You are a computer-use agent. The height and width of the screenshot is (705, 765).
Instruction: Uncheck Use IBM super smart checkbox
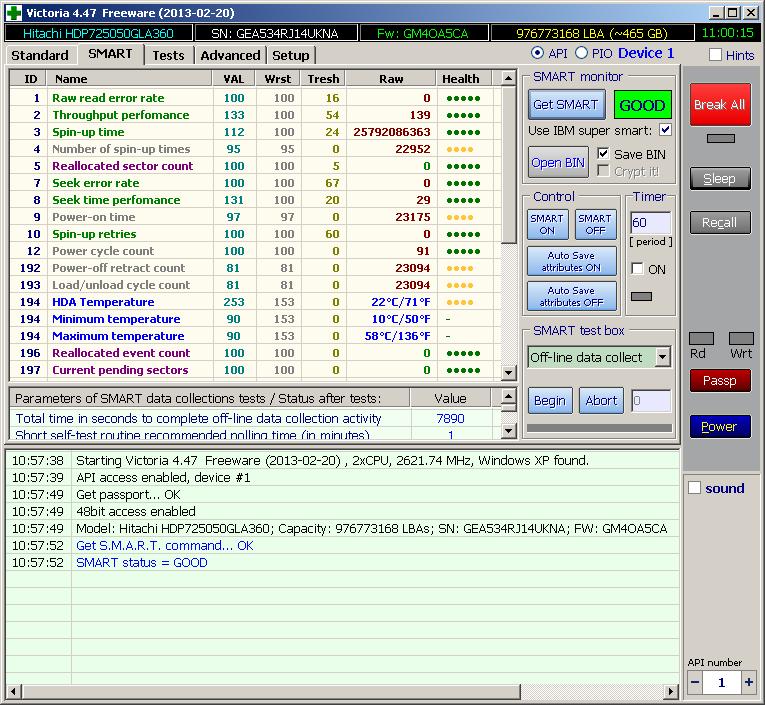[665, 130]
